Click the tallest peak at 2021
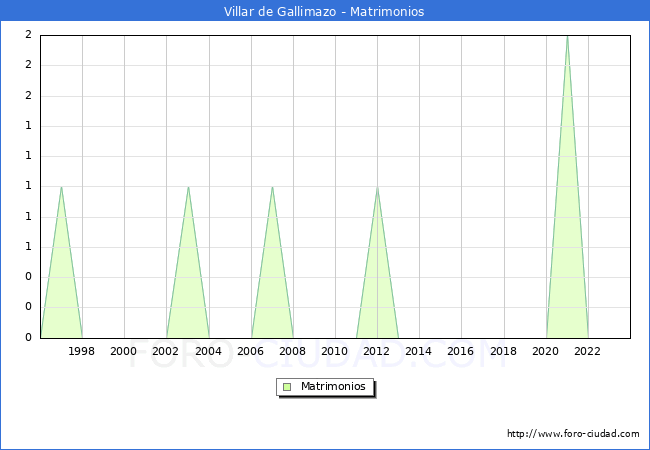Image resolution: width=650 pixels, height=450 pixels. [567, 36]
